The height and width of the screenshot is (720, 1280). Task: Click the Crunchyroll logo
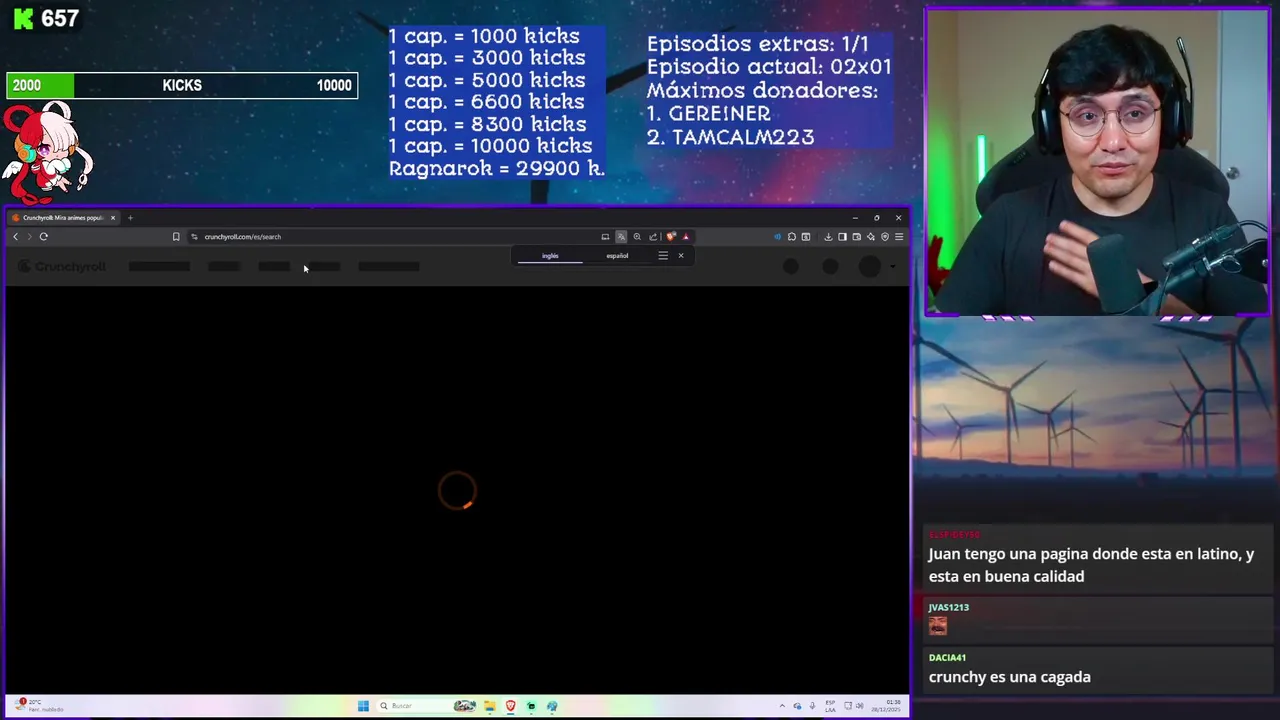(x=62, y=266)
